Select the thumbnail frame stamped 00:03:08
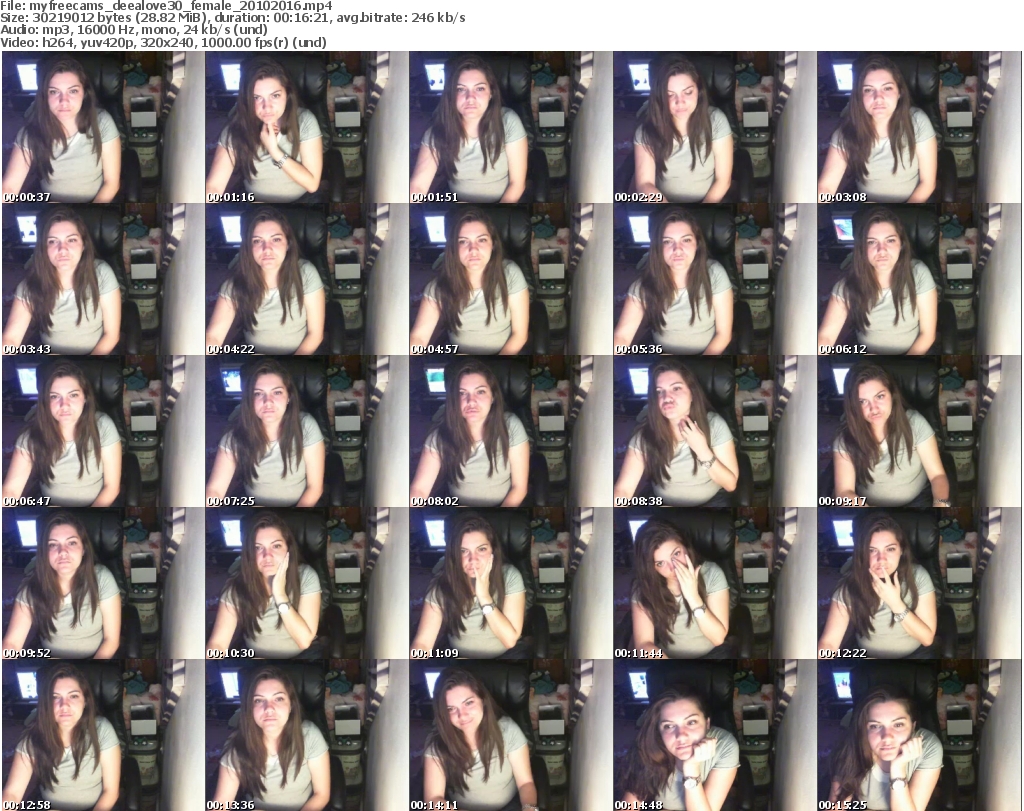Viewport: 1024px width, 811px height. coord(919,127)
